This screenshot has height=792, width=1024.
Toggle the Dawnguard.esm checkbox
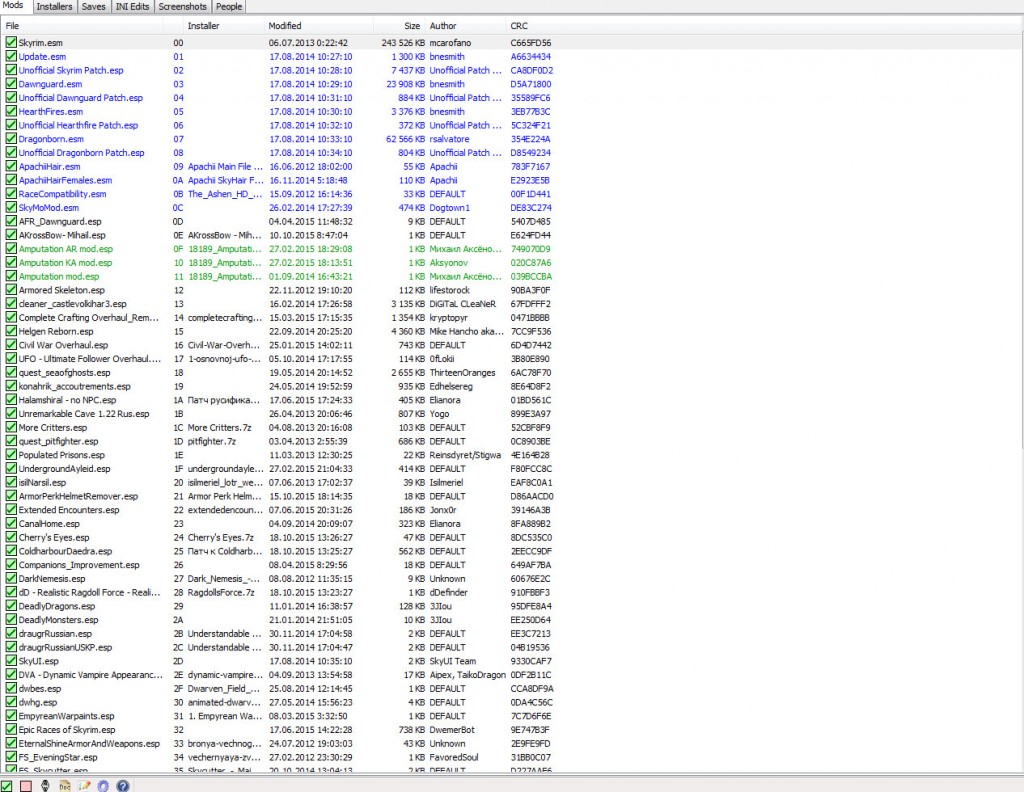11,84
